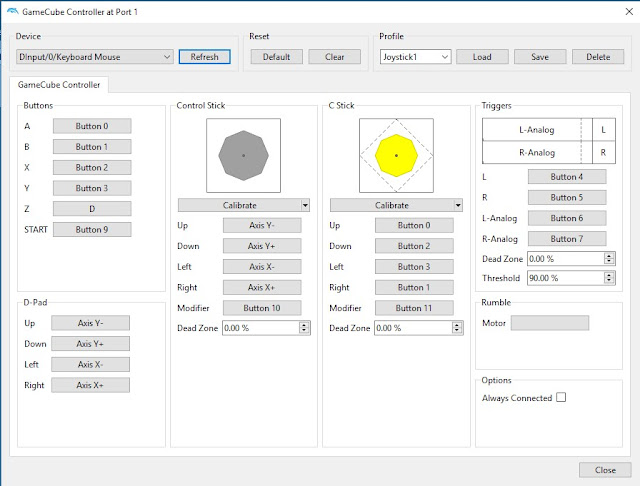Remap D-Pad Left Axis X-
Screen dimensions: 640x486
[90, 364]
